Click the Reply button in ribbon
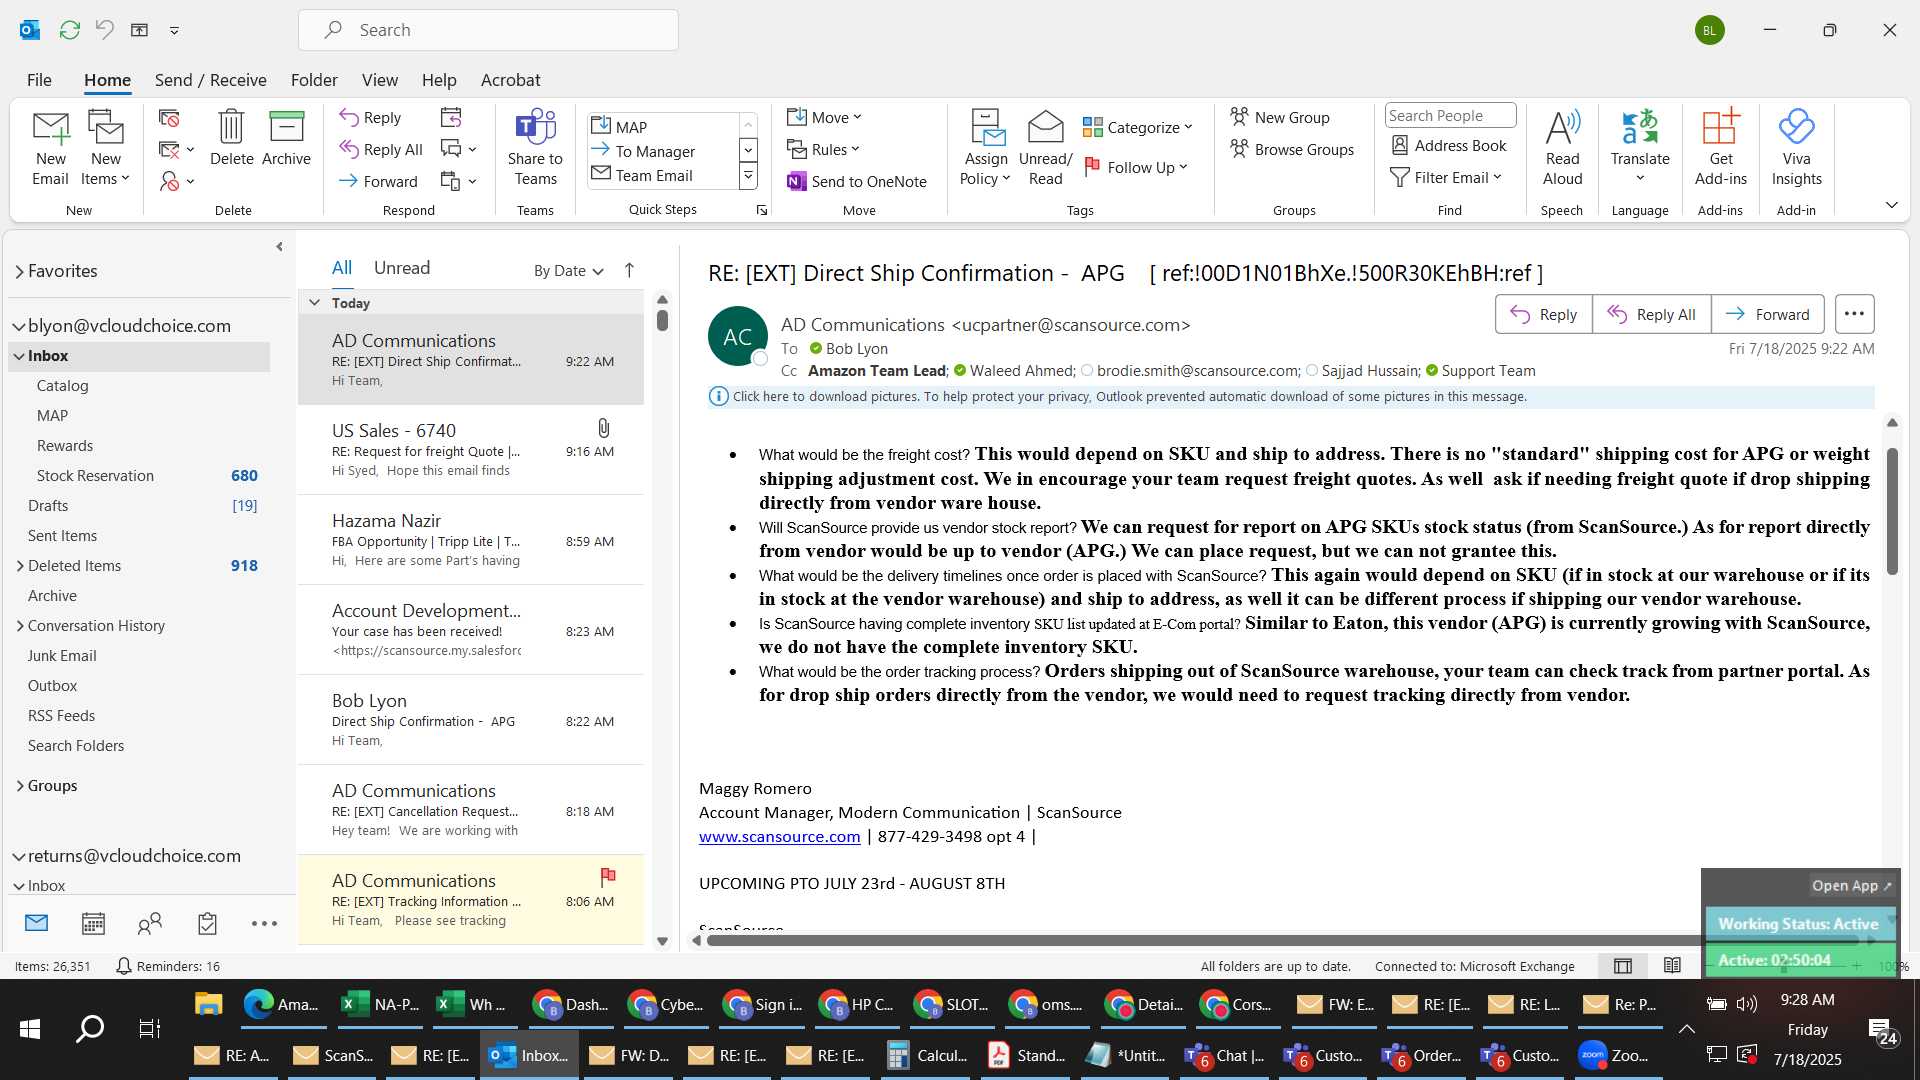1920x1080 pixels. click(x=370, y=118)
